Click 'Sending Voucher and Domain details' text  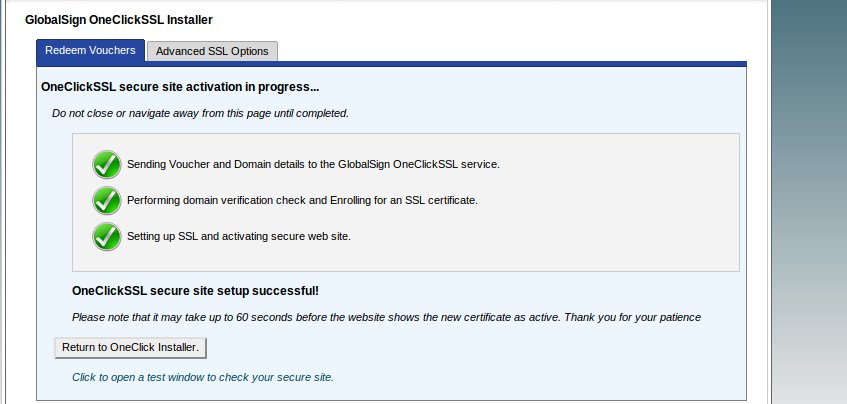pyautogui.click(x=313, y=164)
